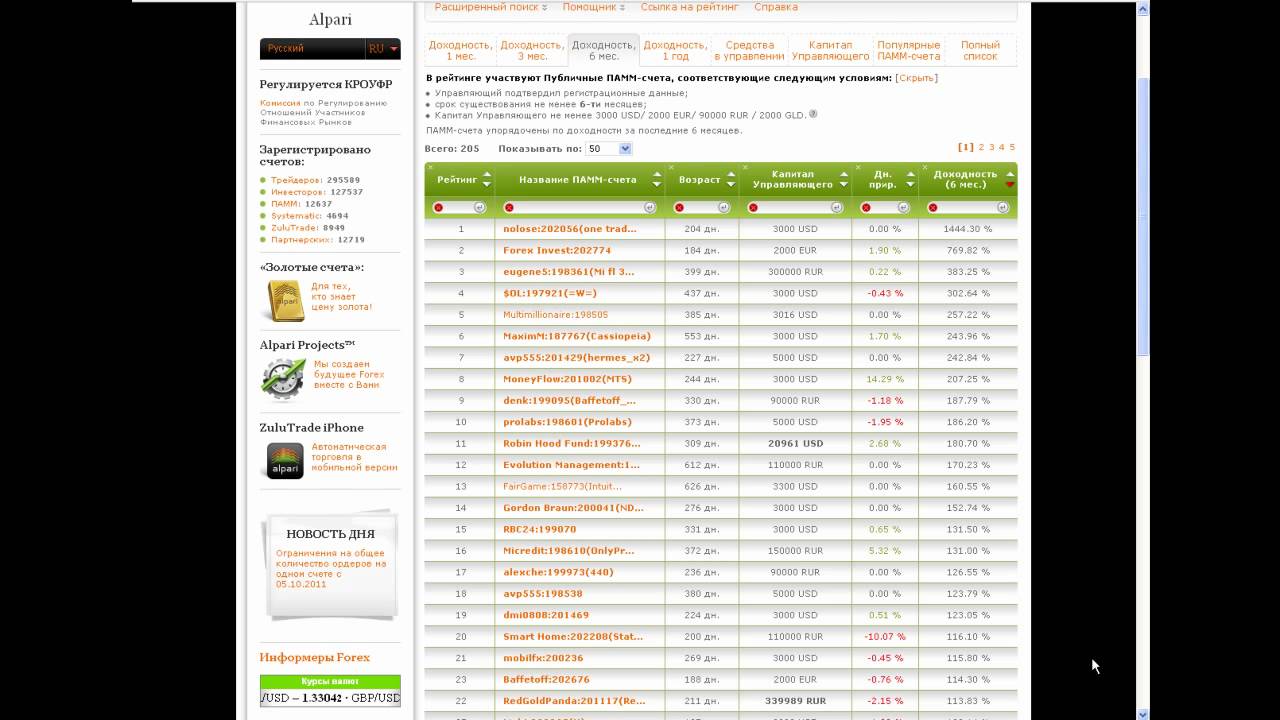
Task: Open the Справка link
Action: (x=776, y=7)
